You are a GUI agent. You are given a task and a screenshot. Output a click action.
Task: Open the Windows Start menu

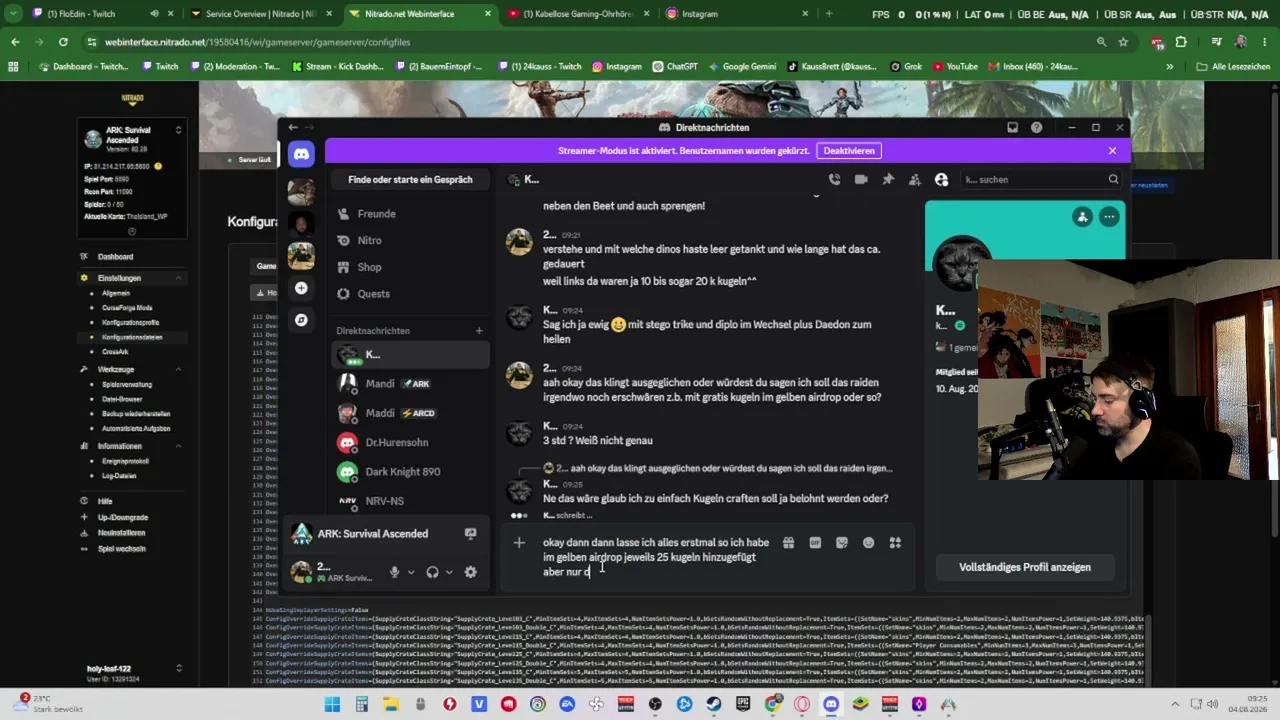pyautogui.click(x=332, y=704)
